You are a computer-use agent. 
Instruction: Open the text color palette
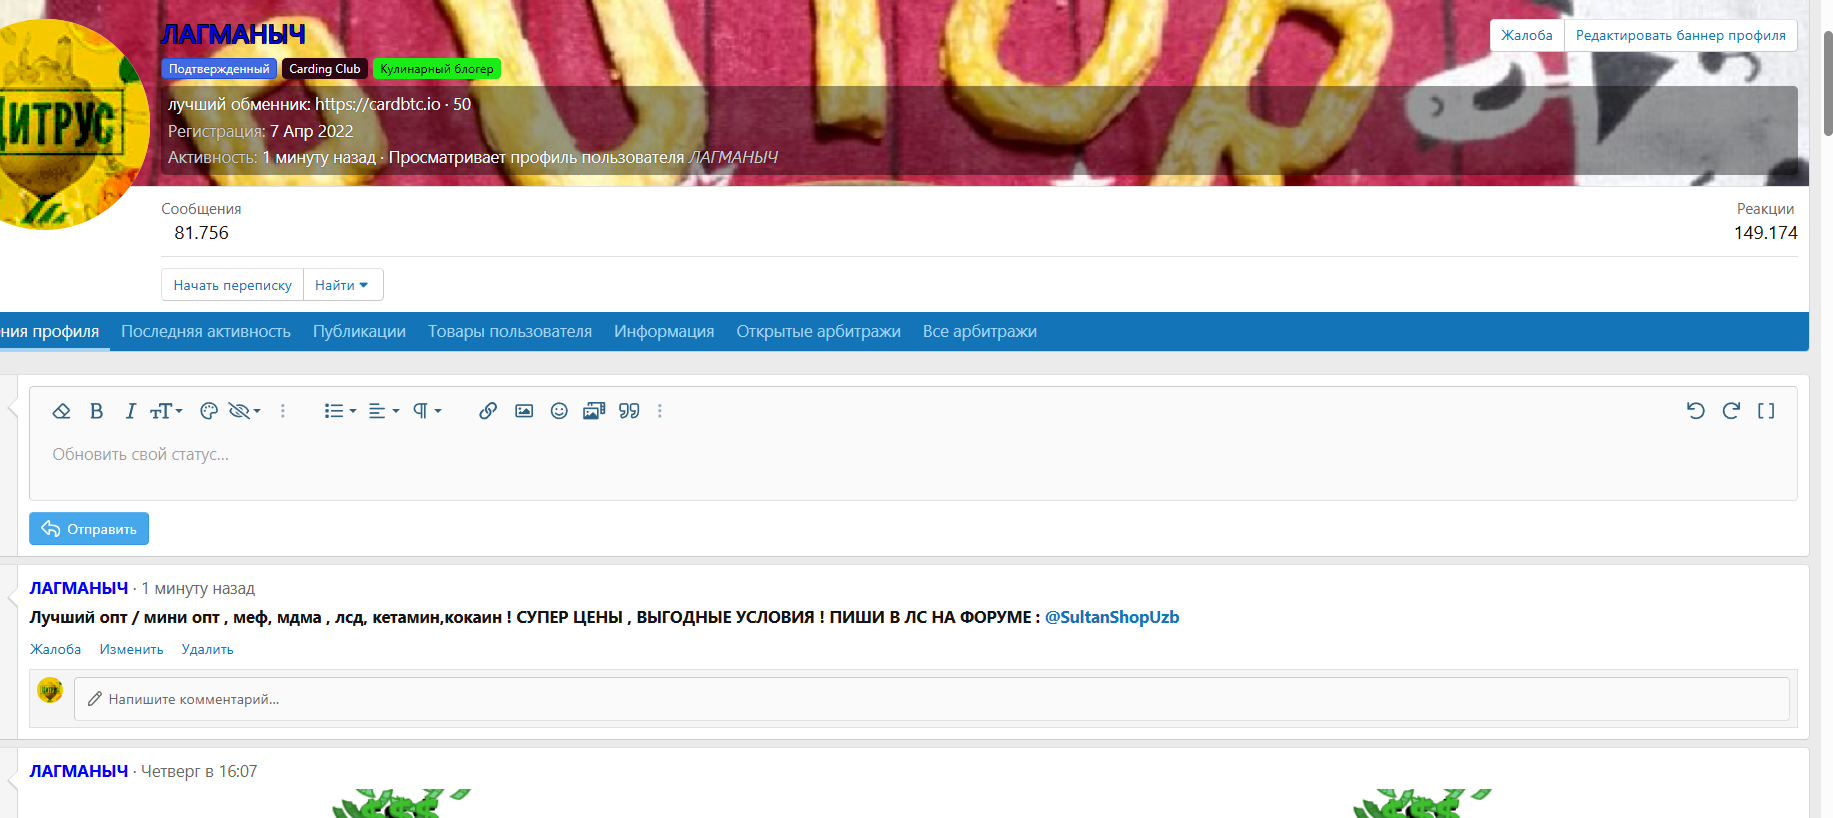coord(209,411)
